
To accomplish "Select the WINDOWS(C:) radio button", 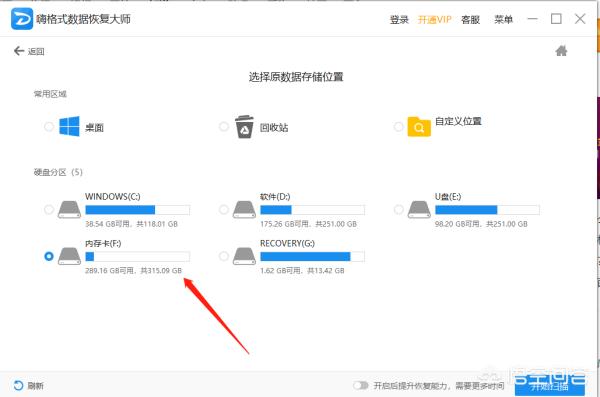I will (49, 209).
